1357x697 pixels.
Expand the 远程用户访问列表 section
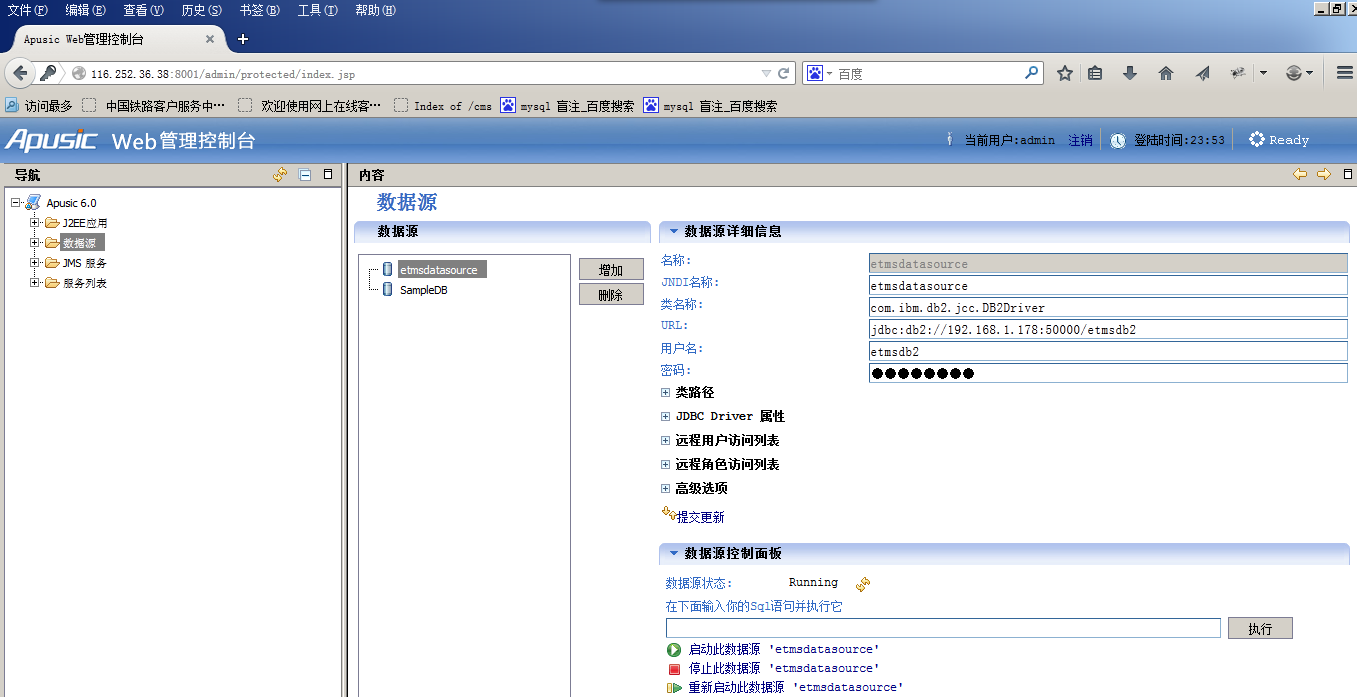pyautogui.click(x=665, y=441)
